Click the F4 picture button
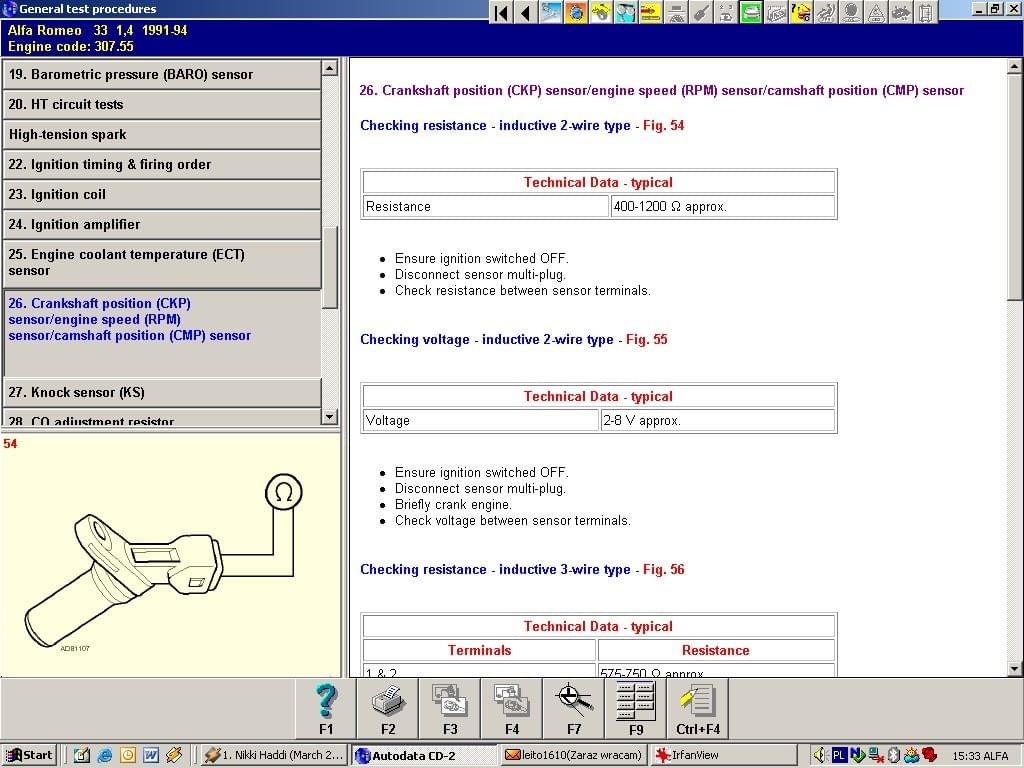This screenshot has width=1024, height=768. (512, 709)
